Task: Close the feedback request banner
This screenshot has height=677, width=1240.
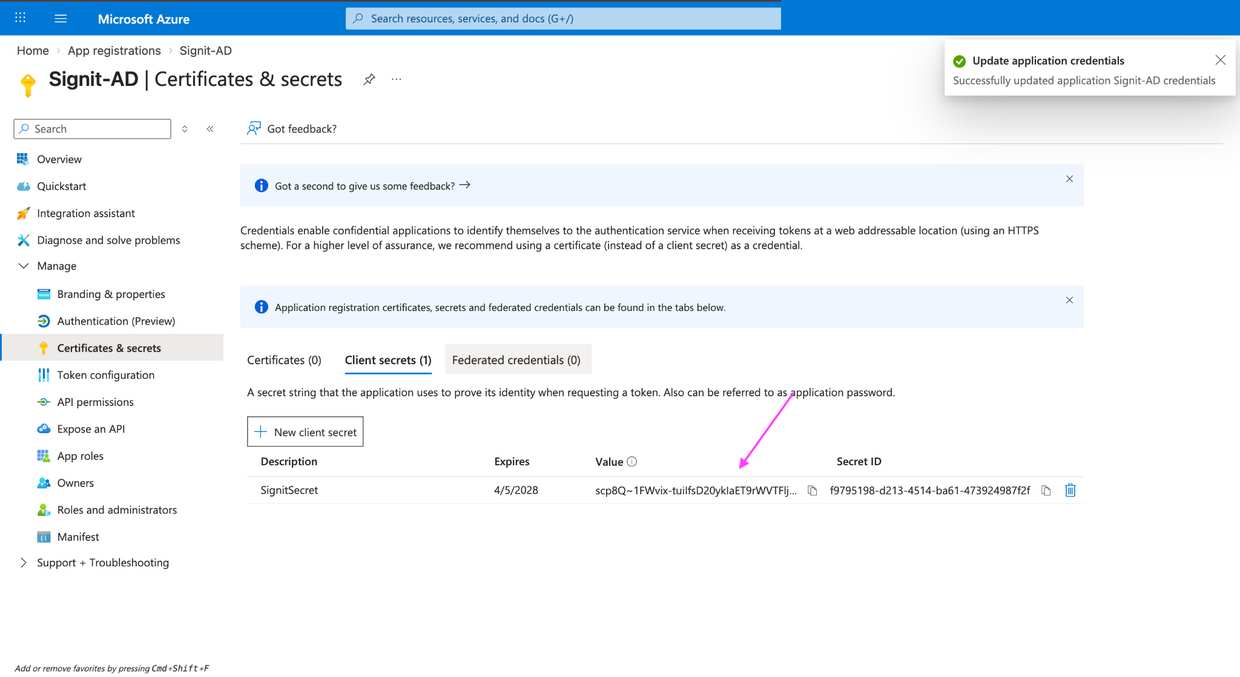Action: [x=1069, y=179]
